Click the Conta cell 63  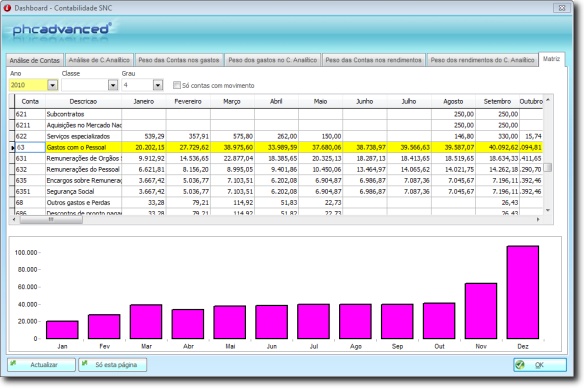(30, 148)
